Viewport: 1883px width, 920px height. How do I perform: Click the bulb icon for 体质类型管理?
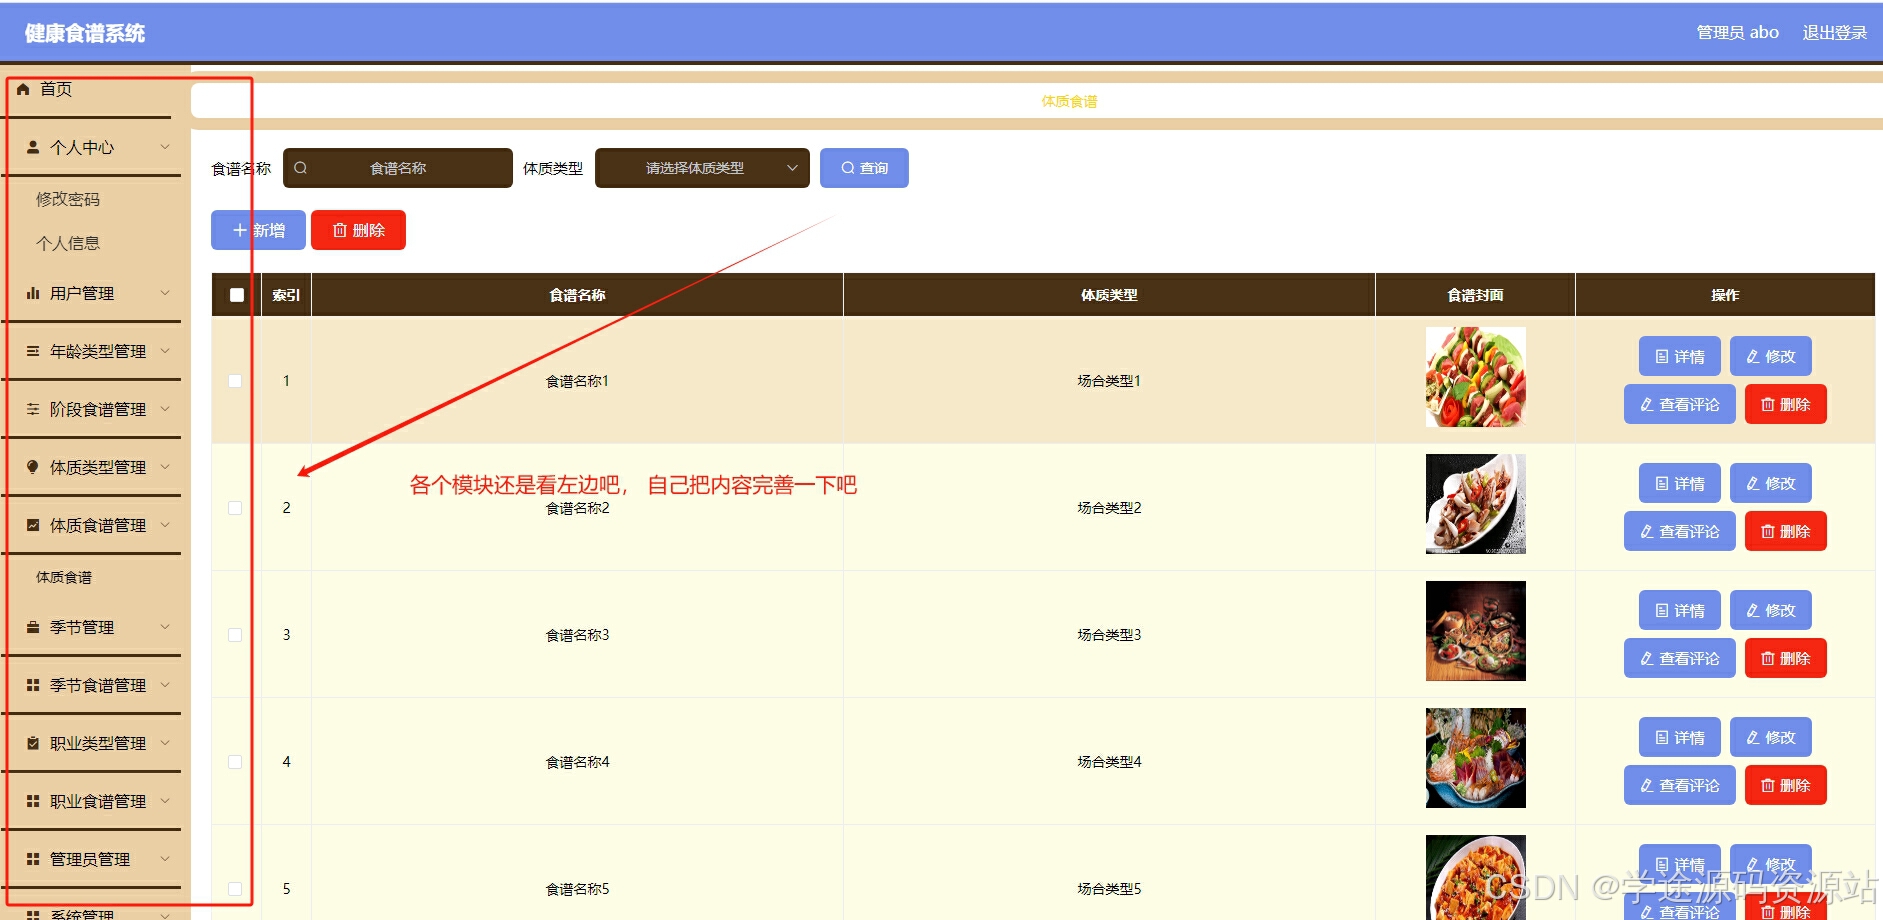point(33,467)
